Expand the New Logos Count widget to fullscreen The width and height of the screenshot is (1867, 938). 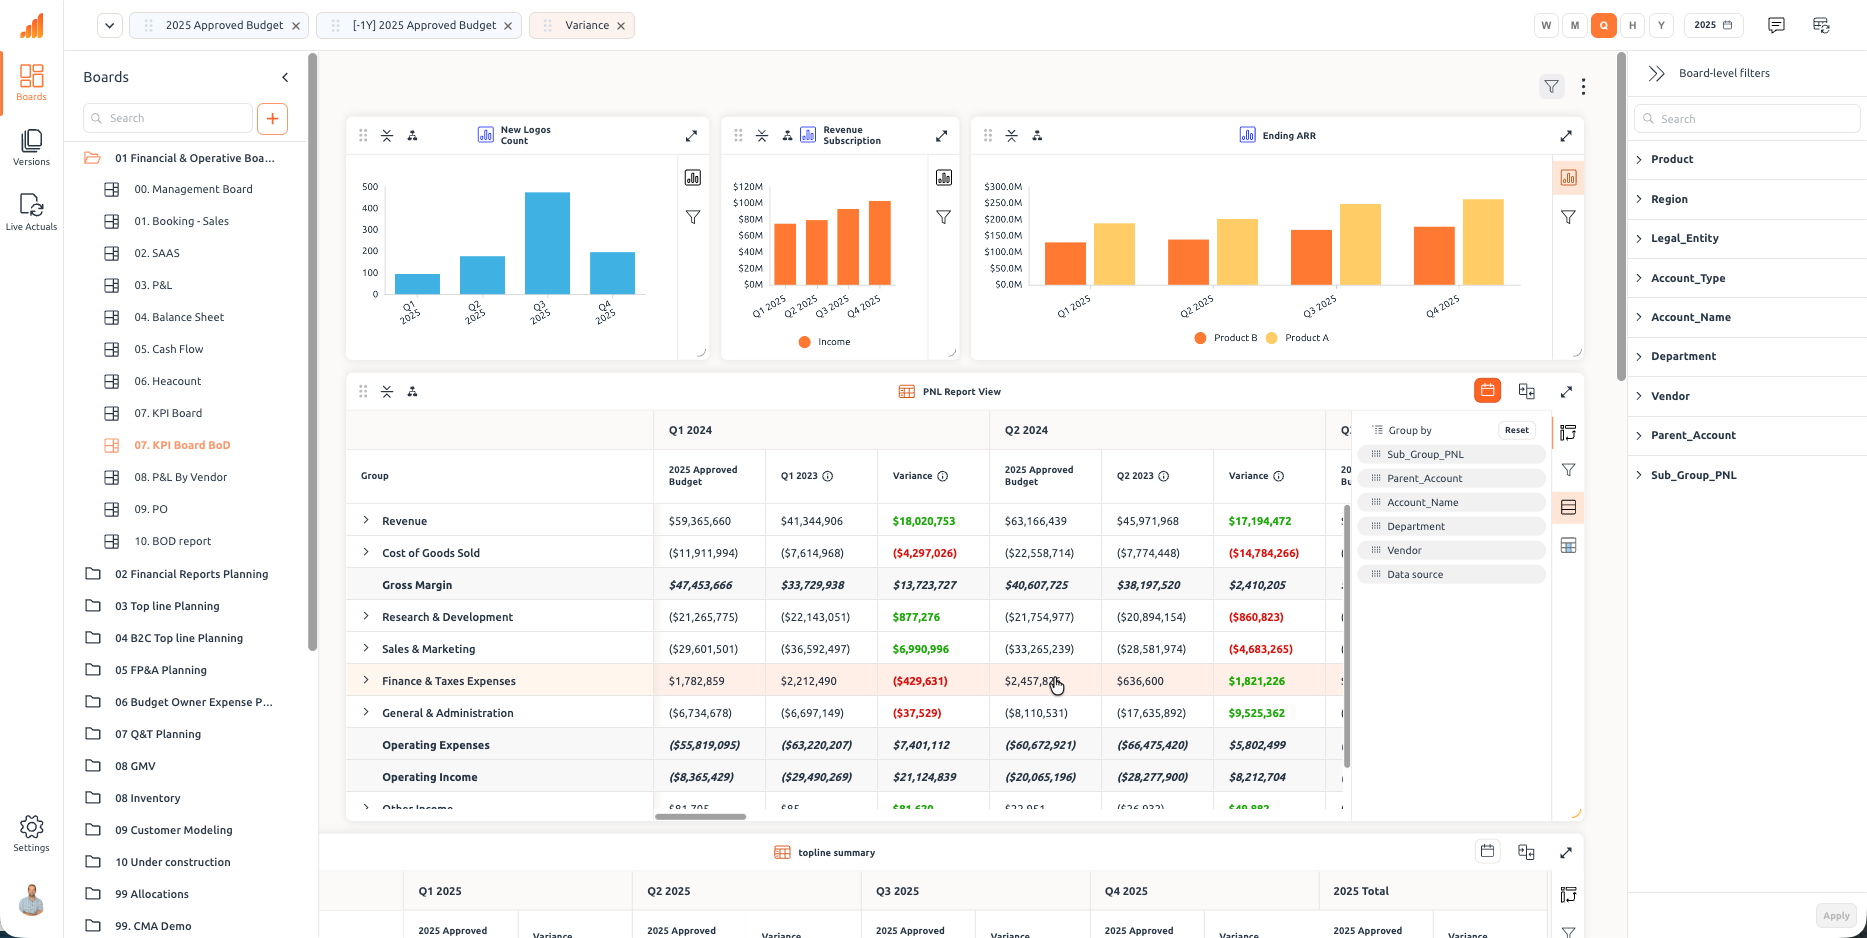click(691, 136)
